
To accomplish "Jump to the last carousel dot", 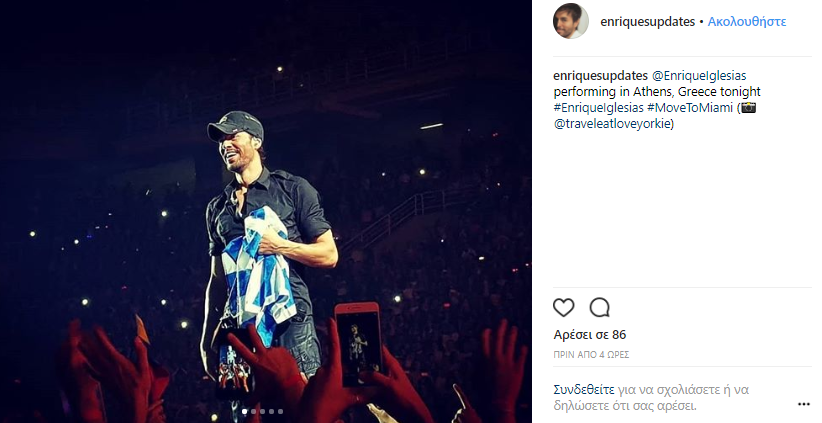I will (x=281, y=411).
